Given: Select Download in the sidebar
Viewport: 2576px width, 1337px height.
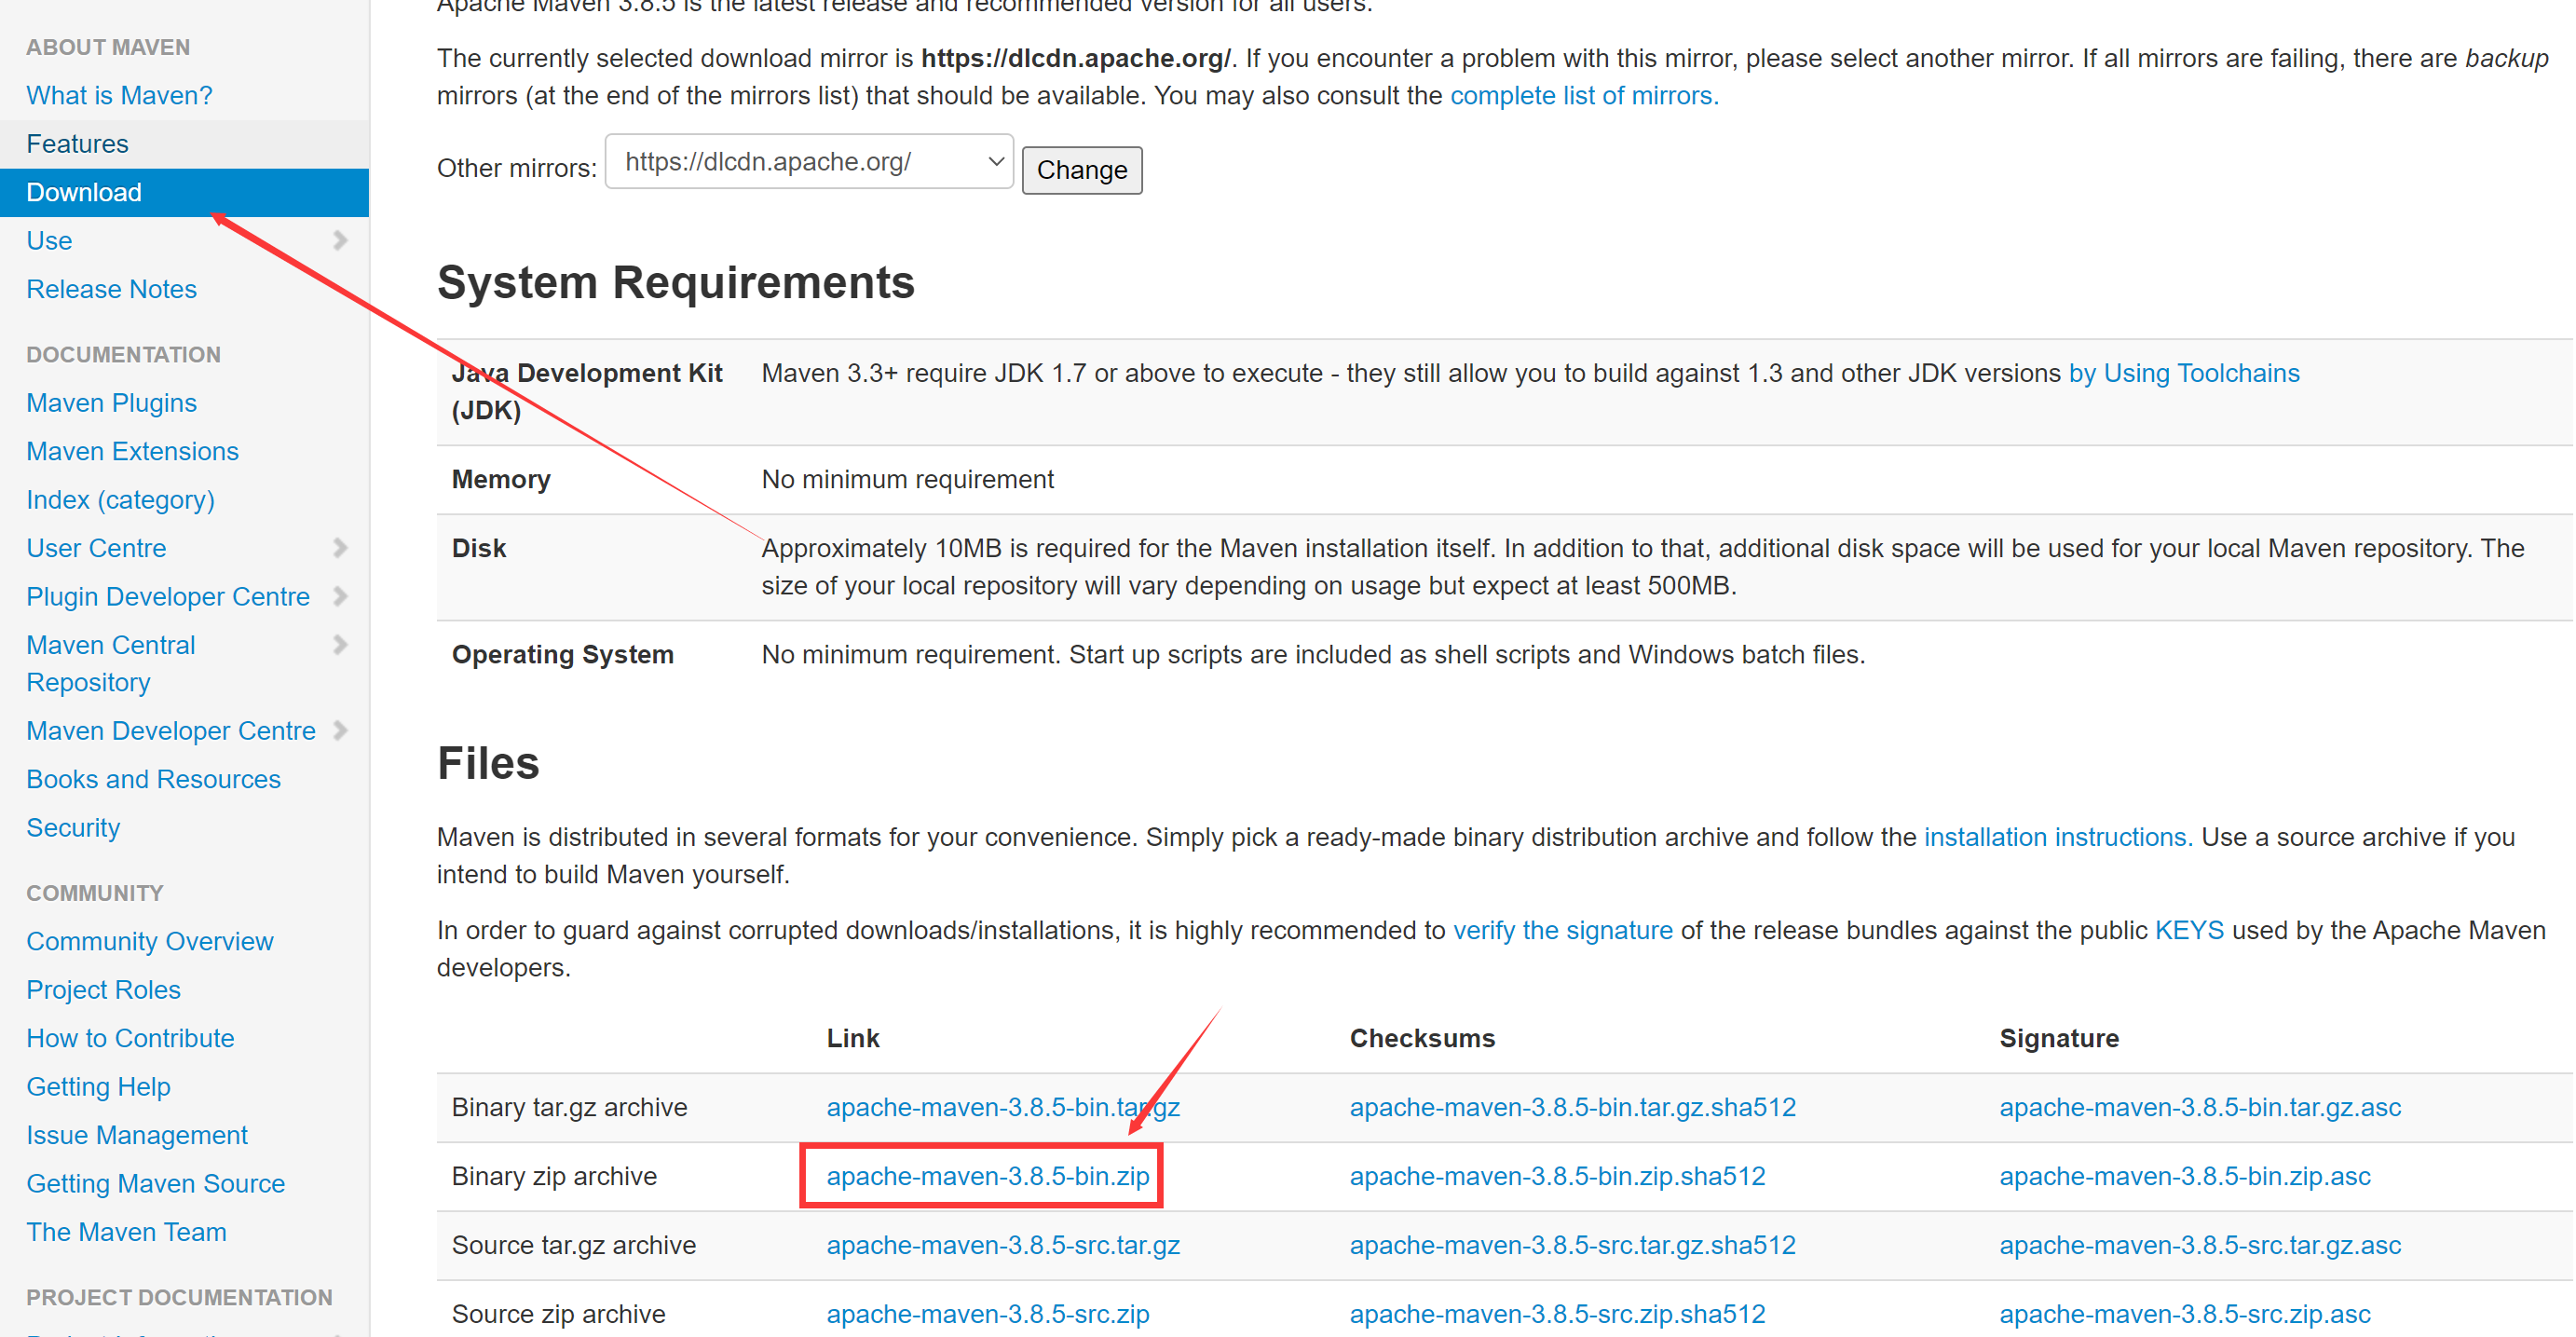Looking at the screenshot, I should (84, 192).
